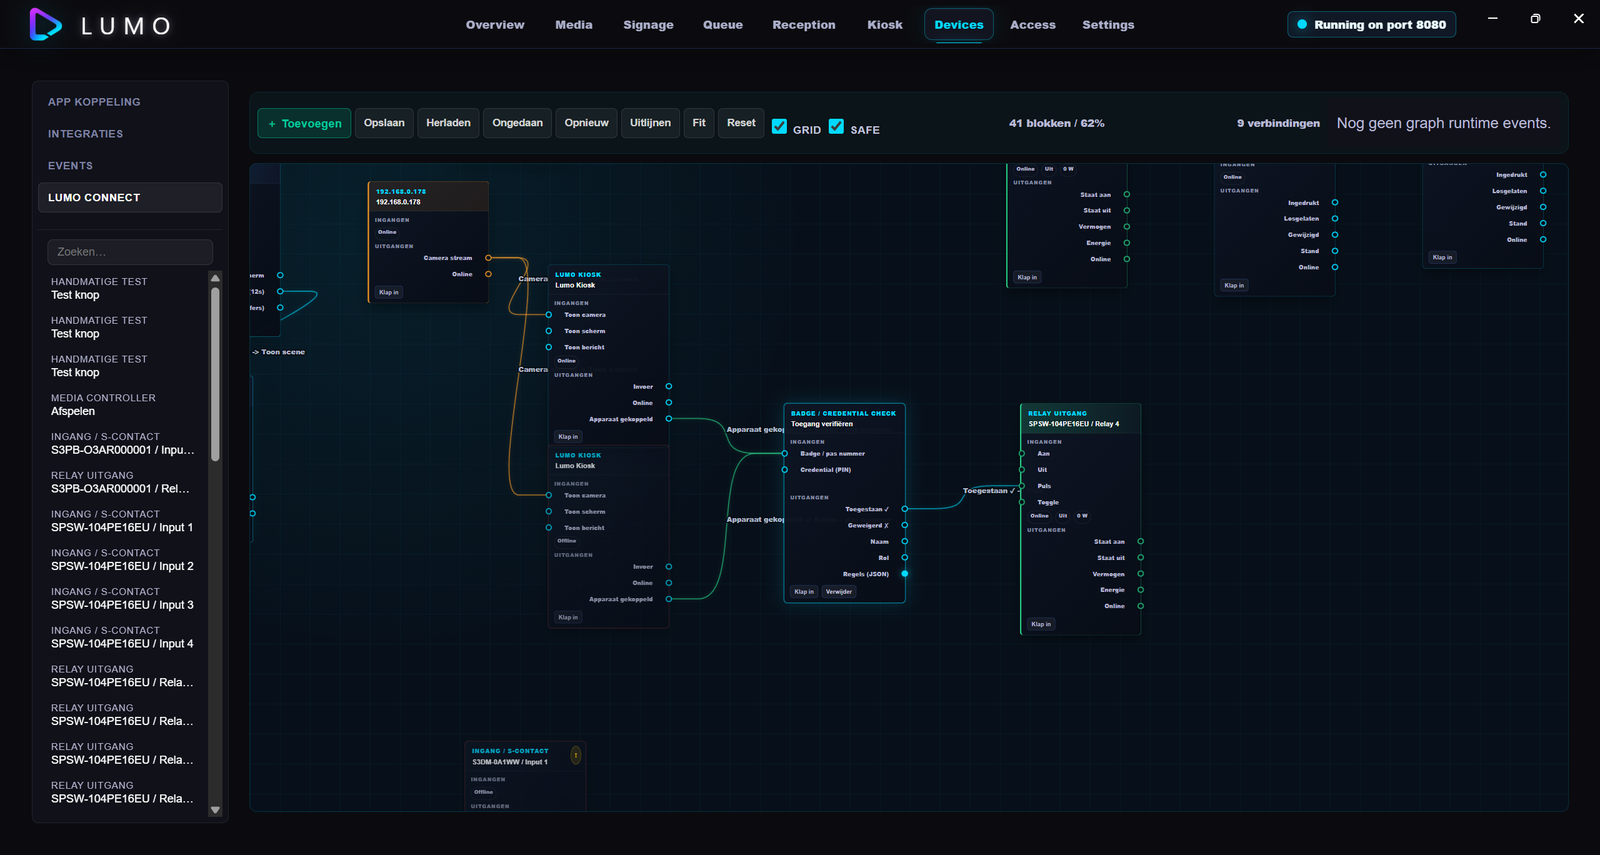Image resolution: width=1600 pixels, height=855 pixels.
Task: Click the Rol output port
Action: (905, 557)
